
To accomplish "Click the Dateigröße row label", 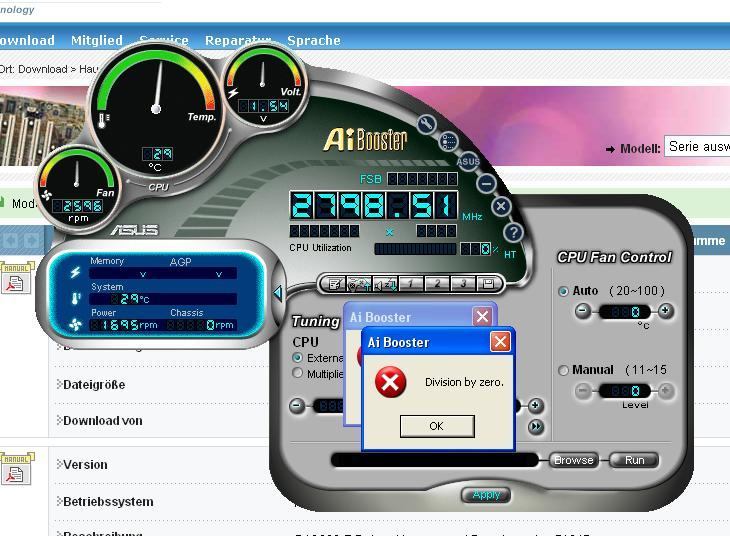I will (94, 385).
